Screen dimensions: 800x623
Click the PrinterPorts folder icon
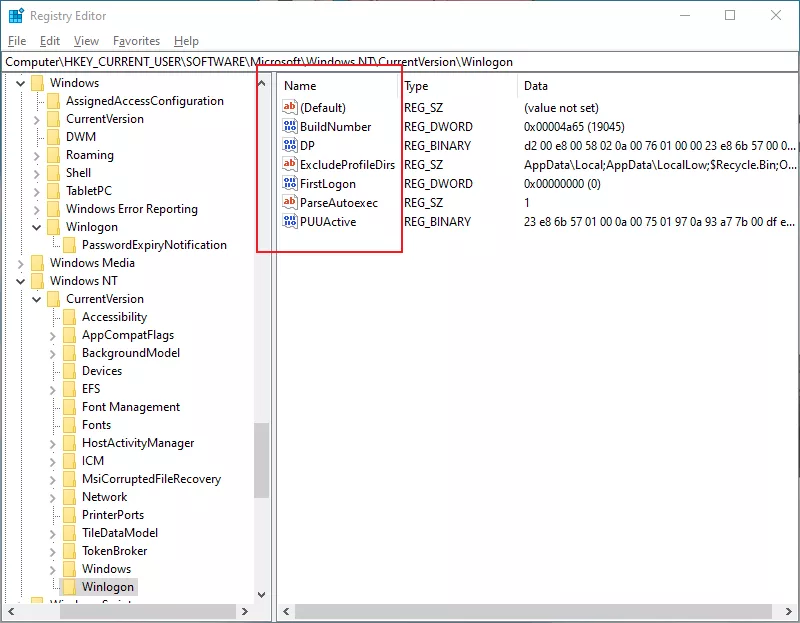click(70, 515)
